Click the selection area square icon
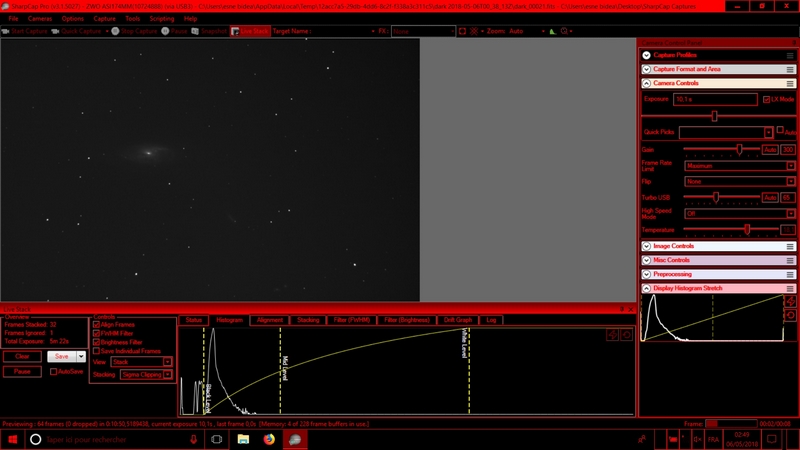The height and width of the screenshot is (450, 800). pyautogui.click(x=462, y=31)
